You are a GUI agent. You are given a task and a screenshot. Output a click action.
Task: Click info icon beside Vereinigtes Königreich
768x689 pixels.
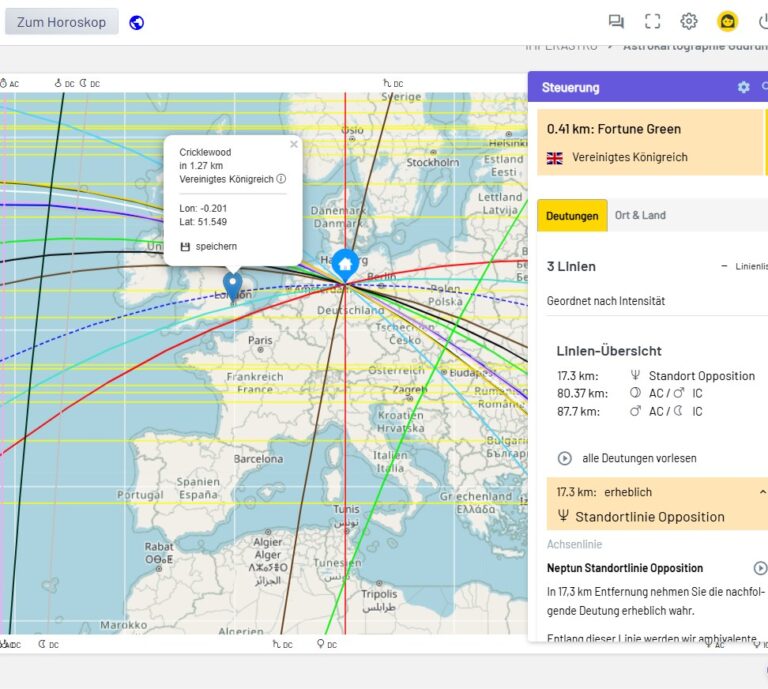pyautogui.click(x=281, y=179)
